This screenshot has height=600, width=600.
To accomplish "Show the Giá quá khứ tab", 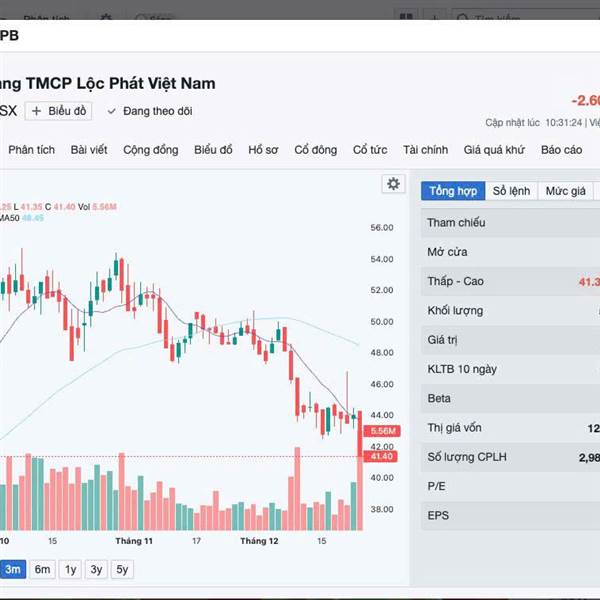I will (x=494, y=150).
